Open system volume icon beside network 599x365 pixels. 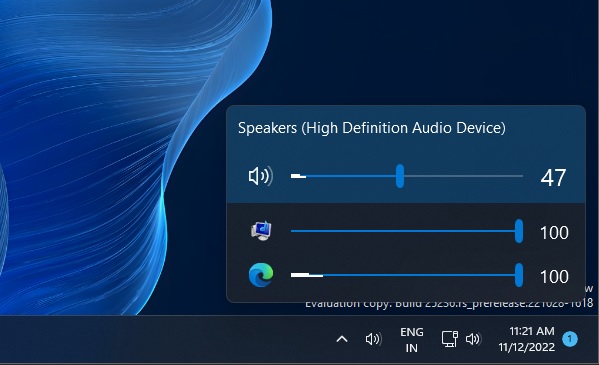(x=473, y=339)
